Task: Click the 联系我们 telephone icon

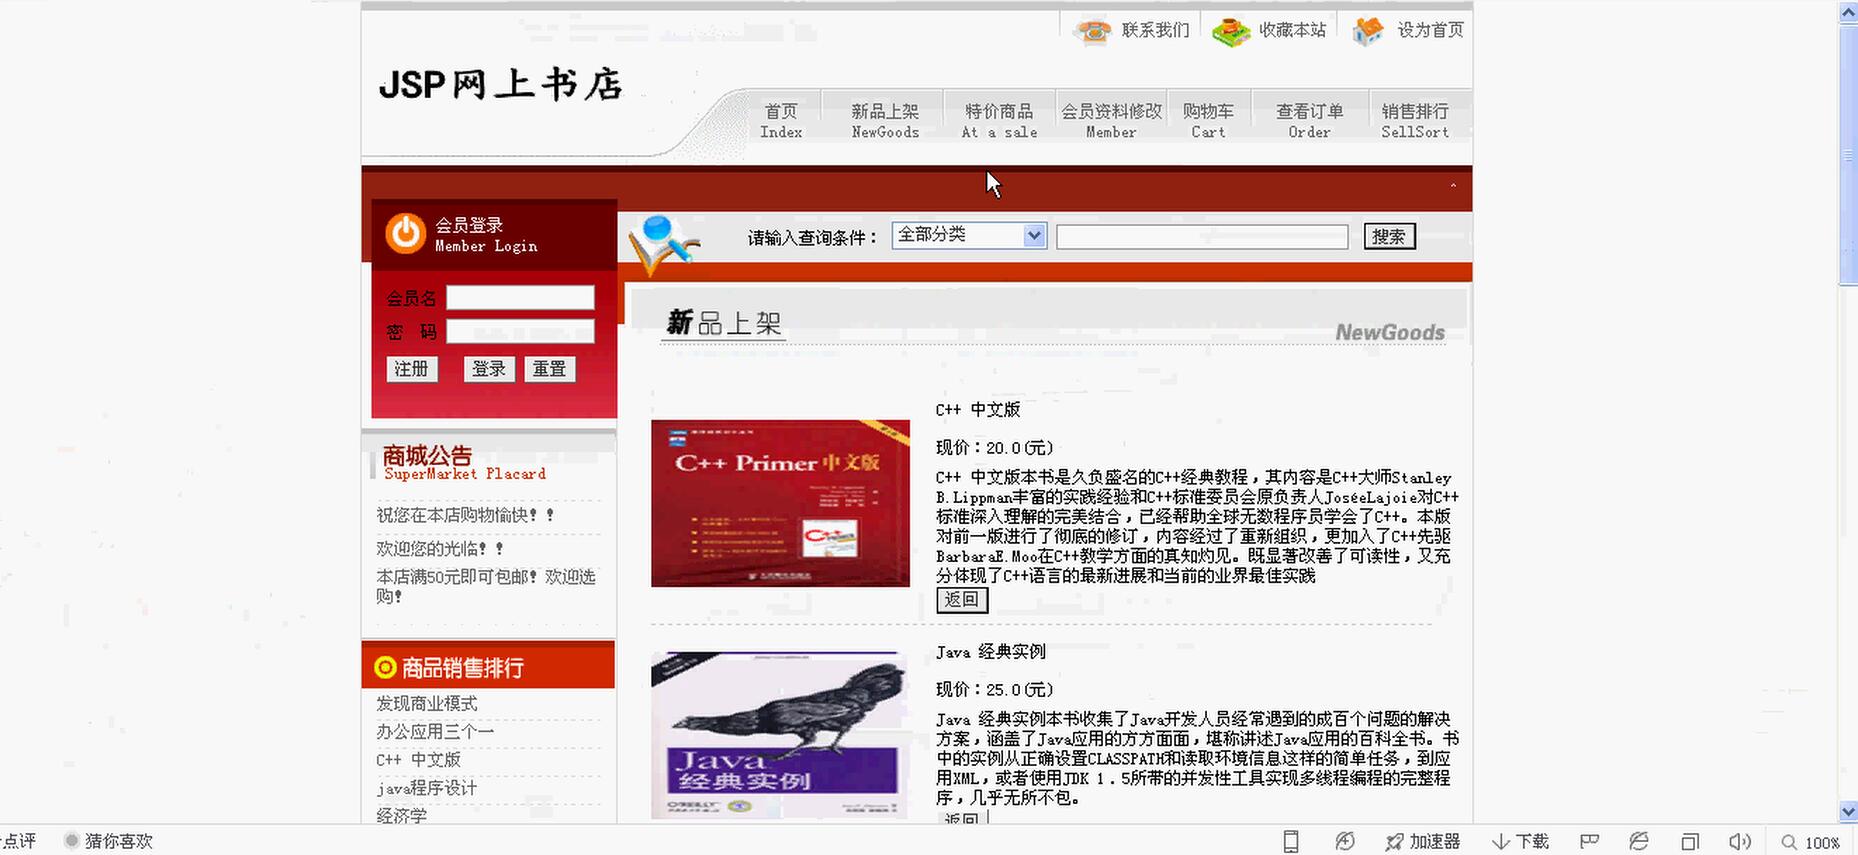Action: pos(1092,31)
